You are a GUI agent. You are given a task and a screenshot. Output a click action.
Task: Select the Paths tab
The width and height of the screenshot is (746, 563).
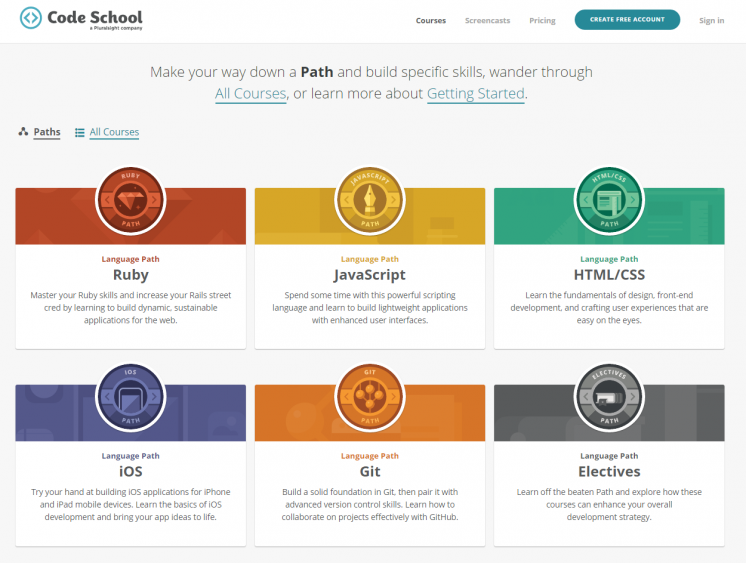47,132
